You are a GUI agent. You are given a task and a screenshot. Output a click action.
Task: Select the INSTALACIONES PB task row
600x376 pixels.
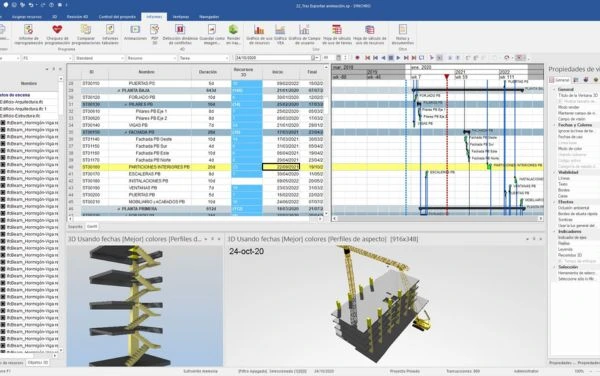coord(196,181)
